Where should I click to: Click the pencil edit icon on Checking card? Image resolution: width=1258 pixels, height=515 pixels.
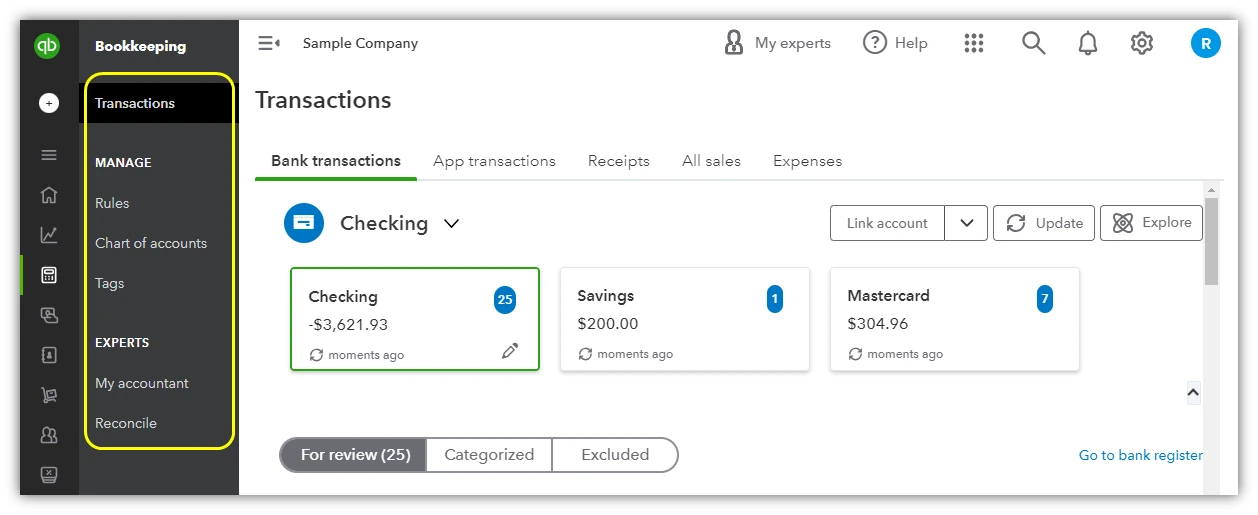510,351
